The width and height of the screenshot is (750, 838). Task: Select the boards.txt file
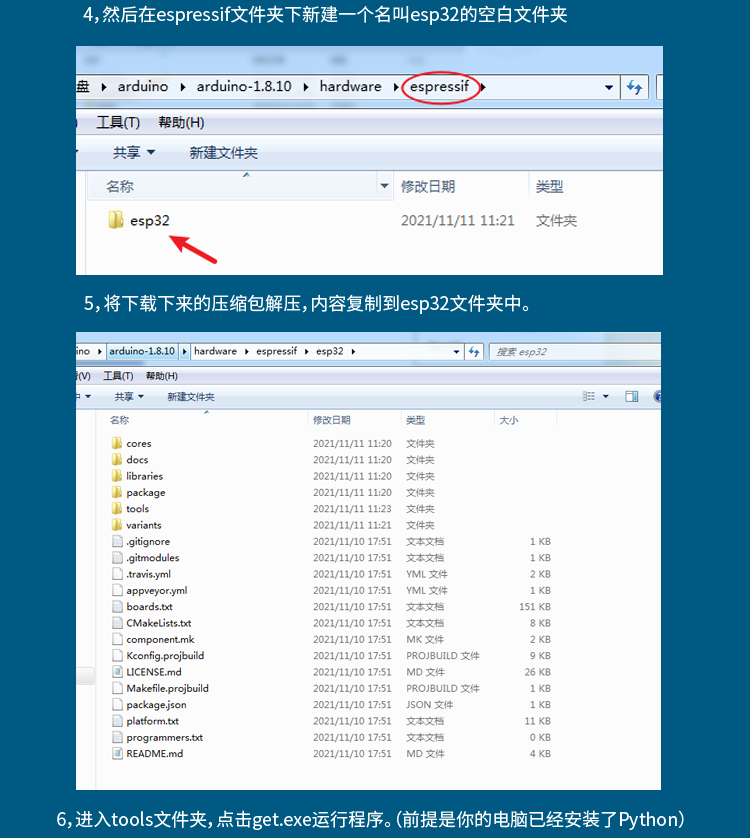coord(149,607)
